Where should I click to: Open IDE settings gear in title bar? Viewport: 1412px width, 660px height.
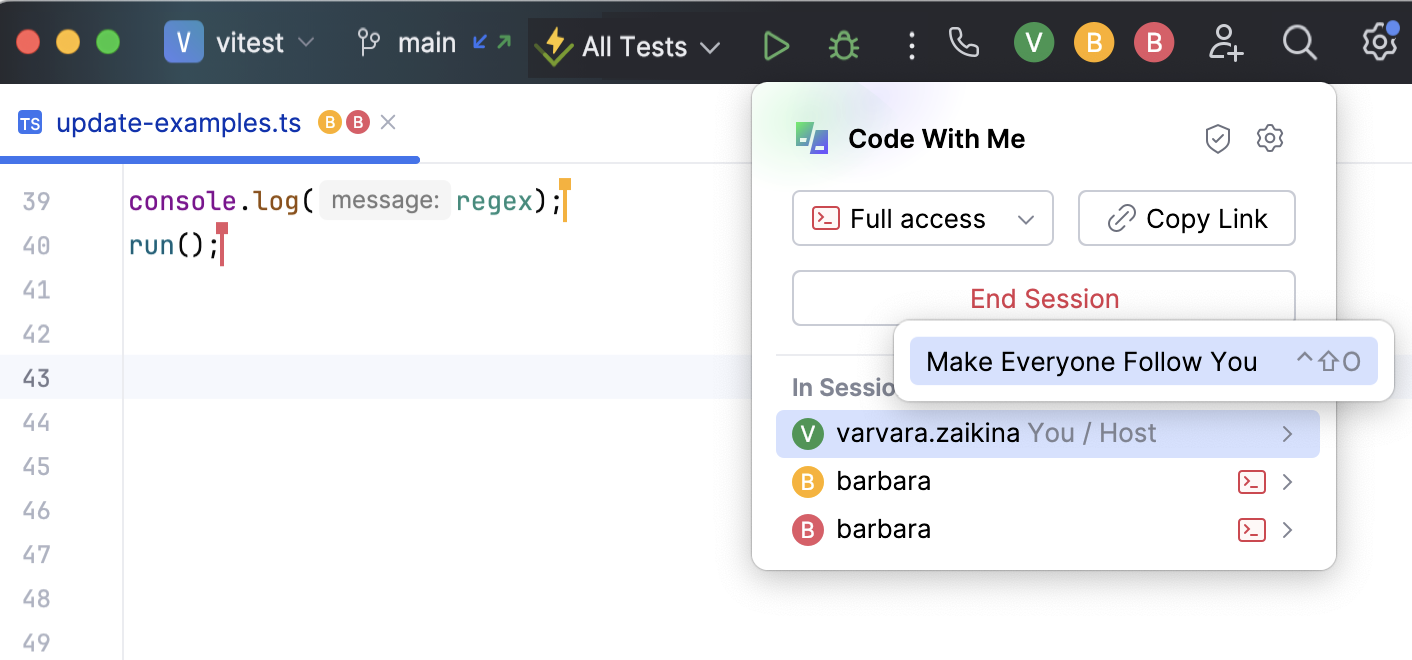(x=1379, y=43)
